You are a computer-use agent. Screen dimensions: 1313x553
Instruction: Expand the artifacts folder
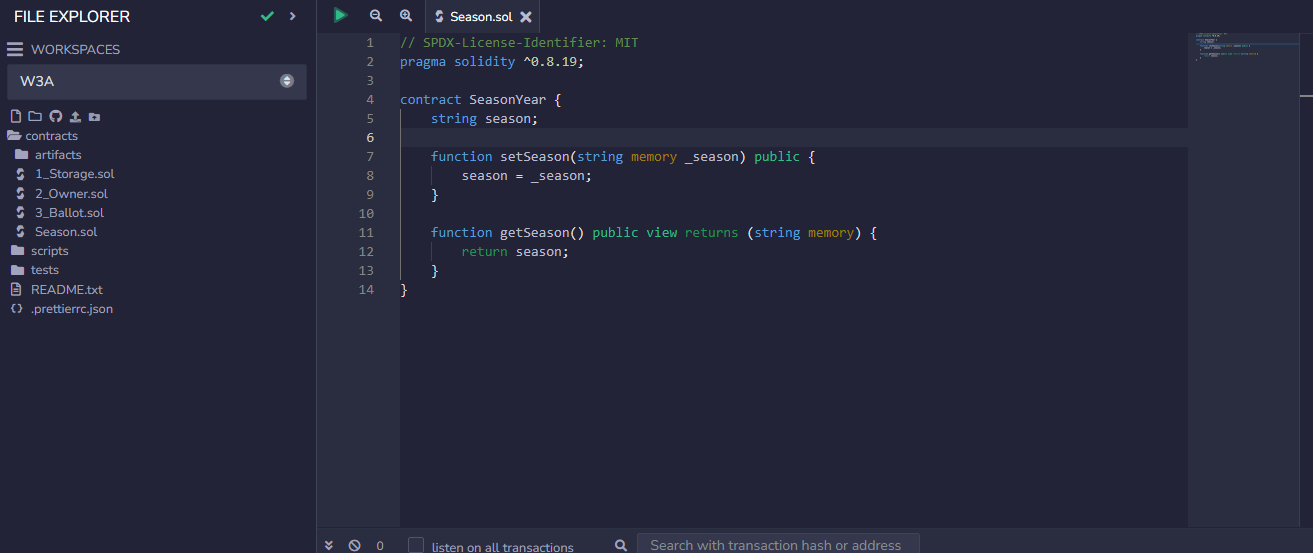[x=57, y=155]
